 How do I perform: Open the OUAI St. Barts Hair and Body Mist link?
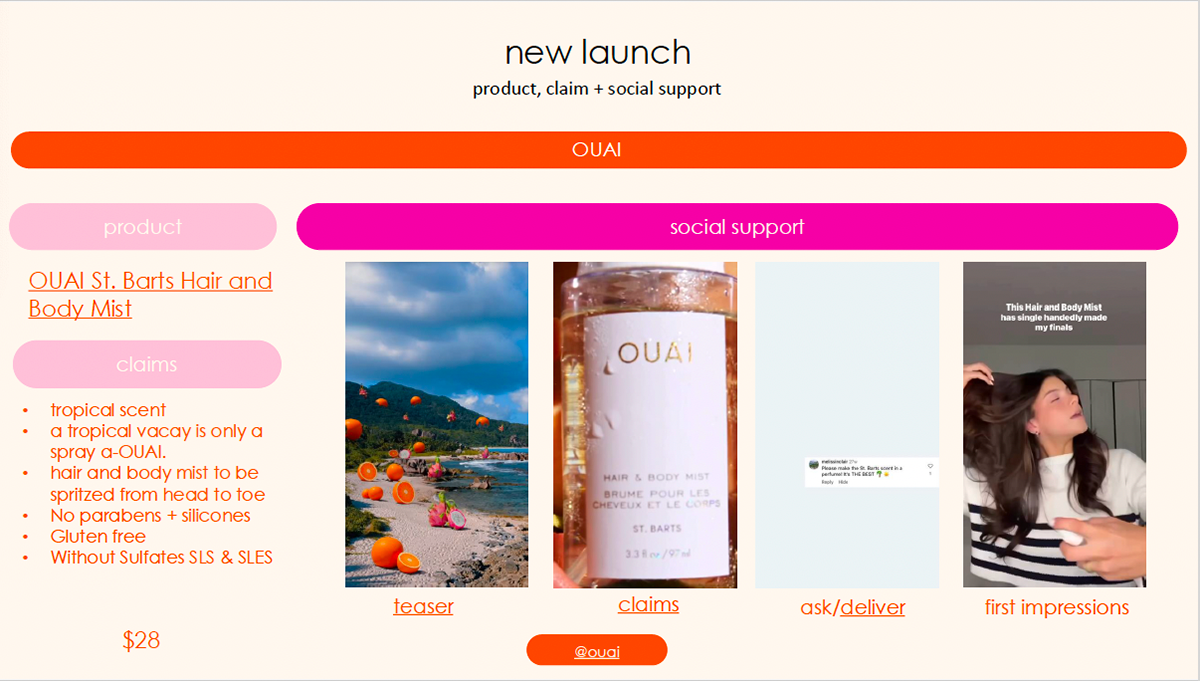pos(150,294)
